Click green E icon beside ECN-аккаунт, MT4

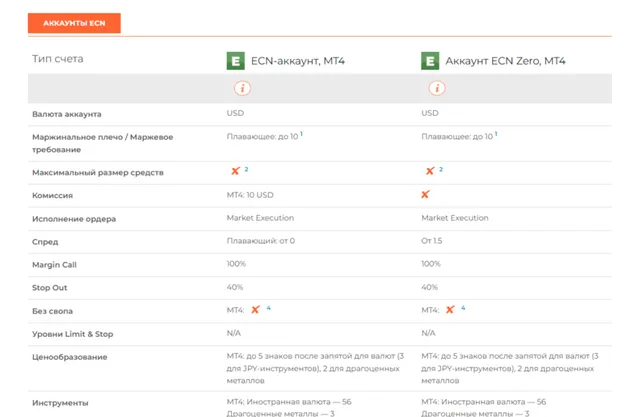coord(236,61)
